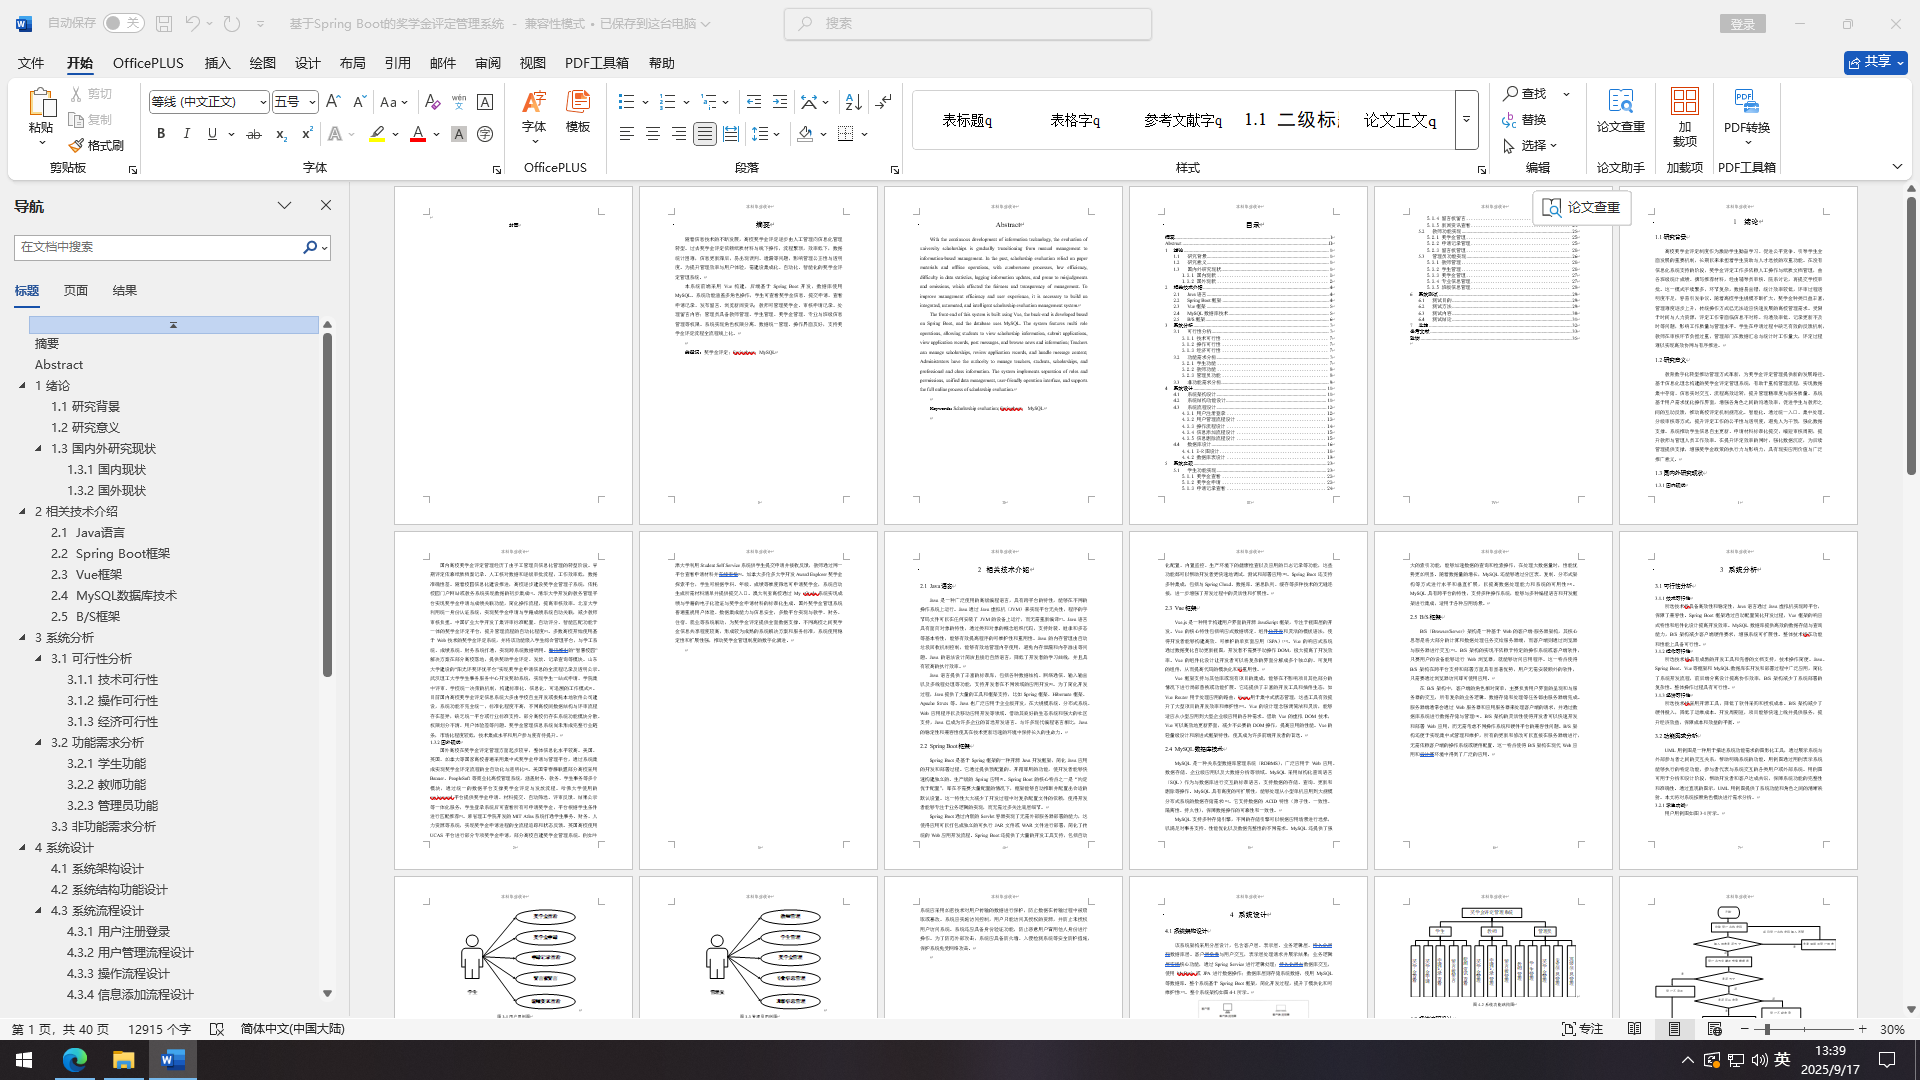Open the font size dropdown
This screenshot has width=1920, height=1080.
312,102
